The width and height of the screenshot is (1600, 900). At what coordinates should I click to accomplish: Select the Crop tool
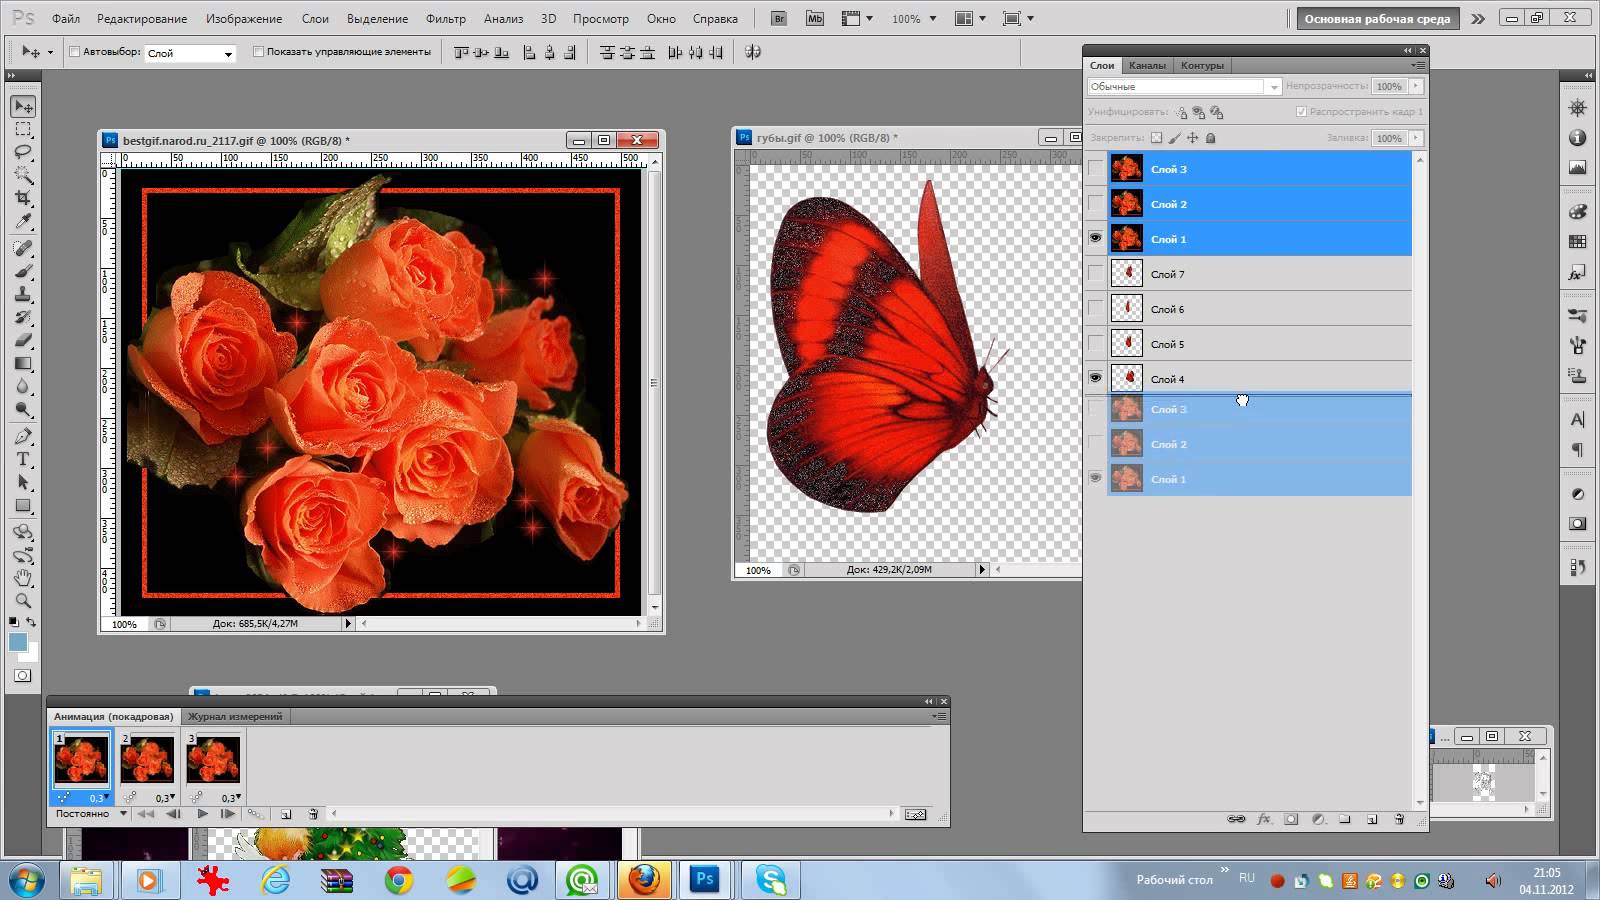pyautogui.click(x=23, y=199)
